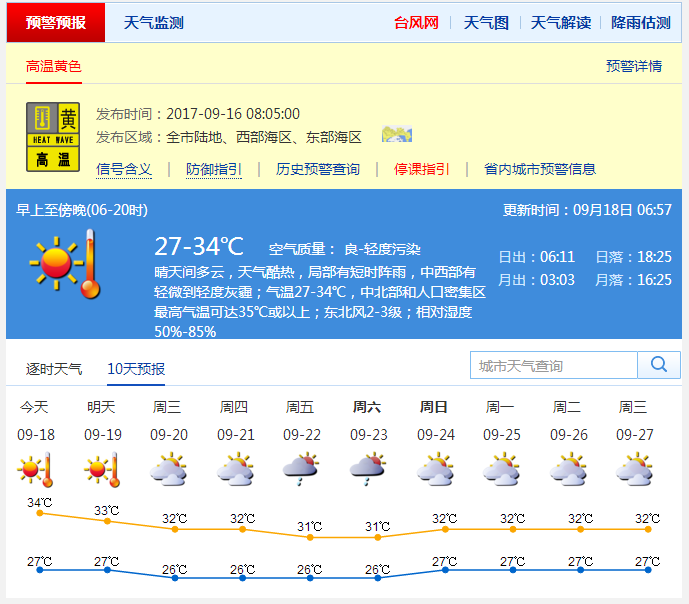Click the 周日 forecast label
The width and height of the screenshot is (689, 604).
[x=434, y=407]
